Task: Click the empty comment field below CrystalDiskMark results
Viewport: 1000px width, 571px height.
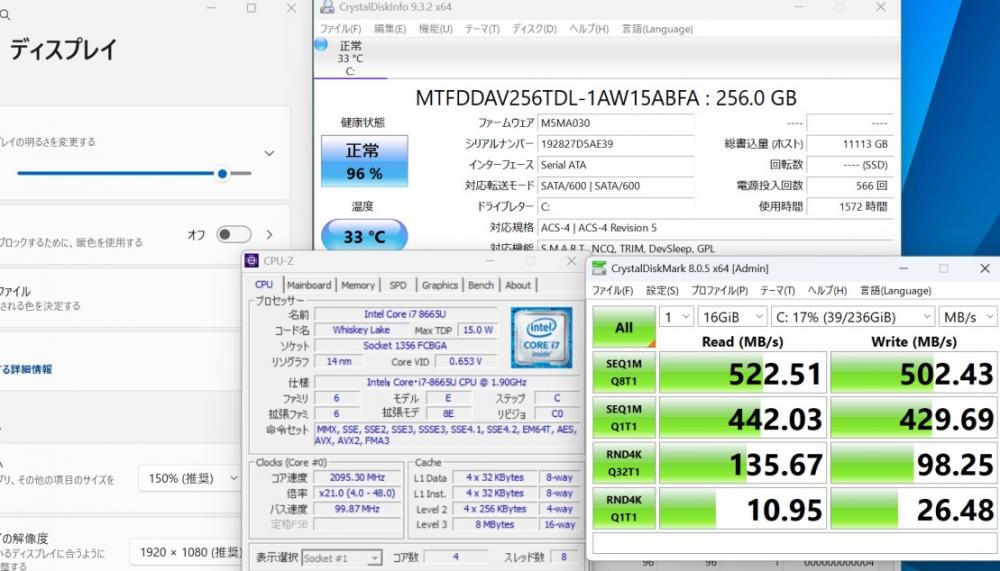Action: point(794,542)
